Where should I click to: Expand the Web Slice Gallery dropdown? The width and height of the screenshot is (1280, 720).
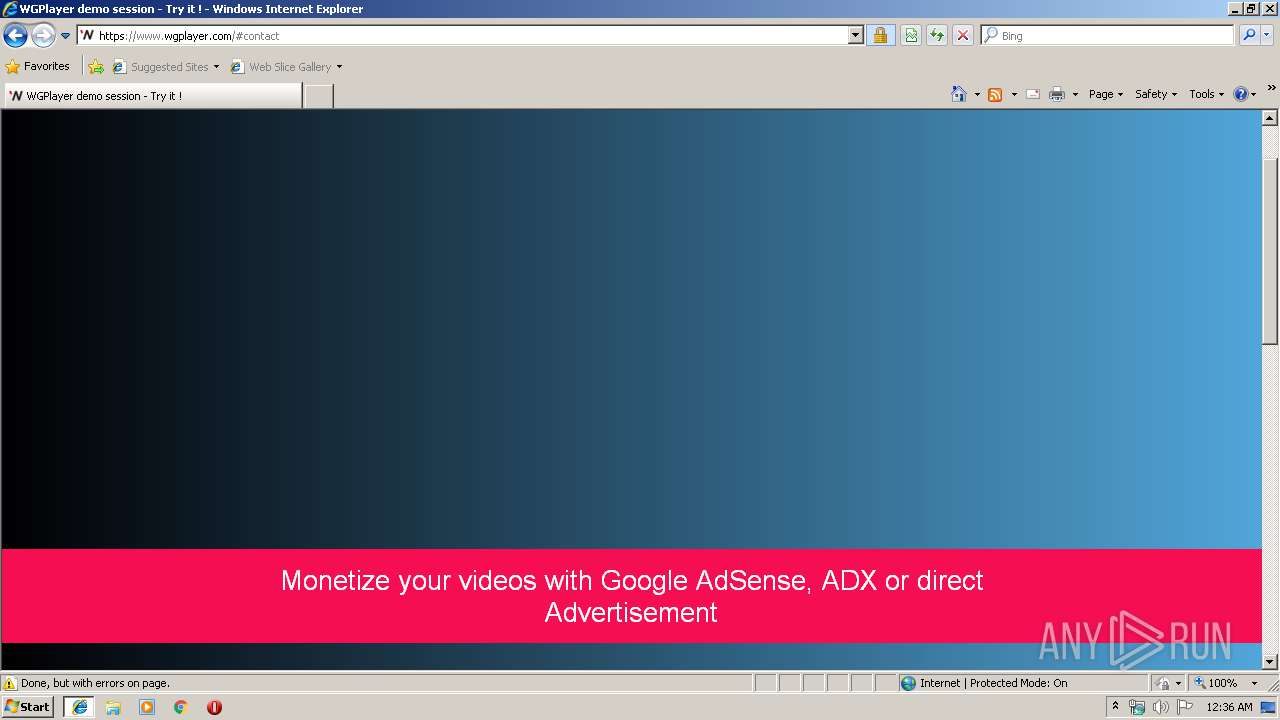pos(339,67)
